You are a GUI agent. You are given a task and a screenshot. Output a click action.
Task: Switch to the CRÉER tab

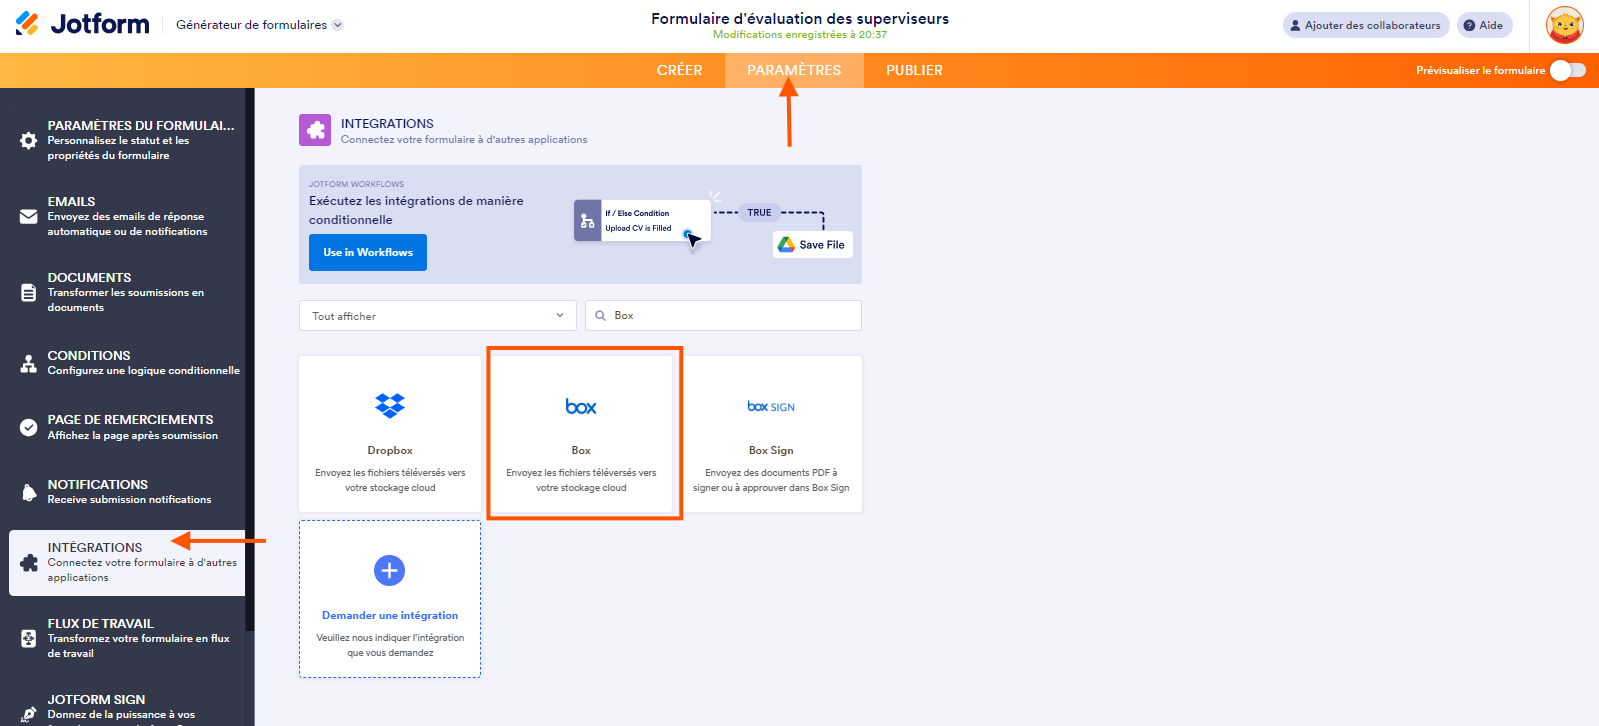click(x=679, y=70)
